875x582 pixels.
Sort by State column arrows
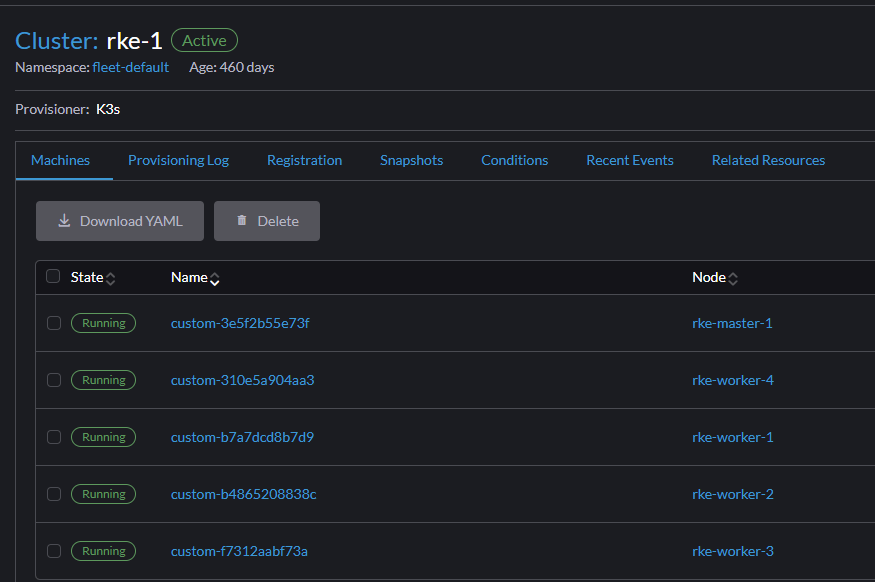[111, 278]
